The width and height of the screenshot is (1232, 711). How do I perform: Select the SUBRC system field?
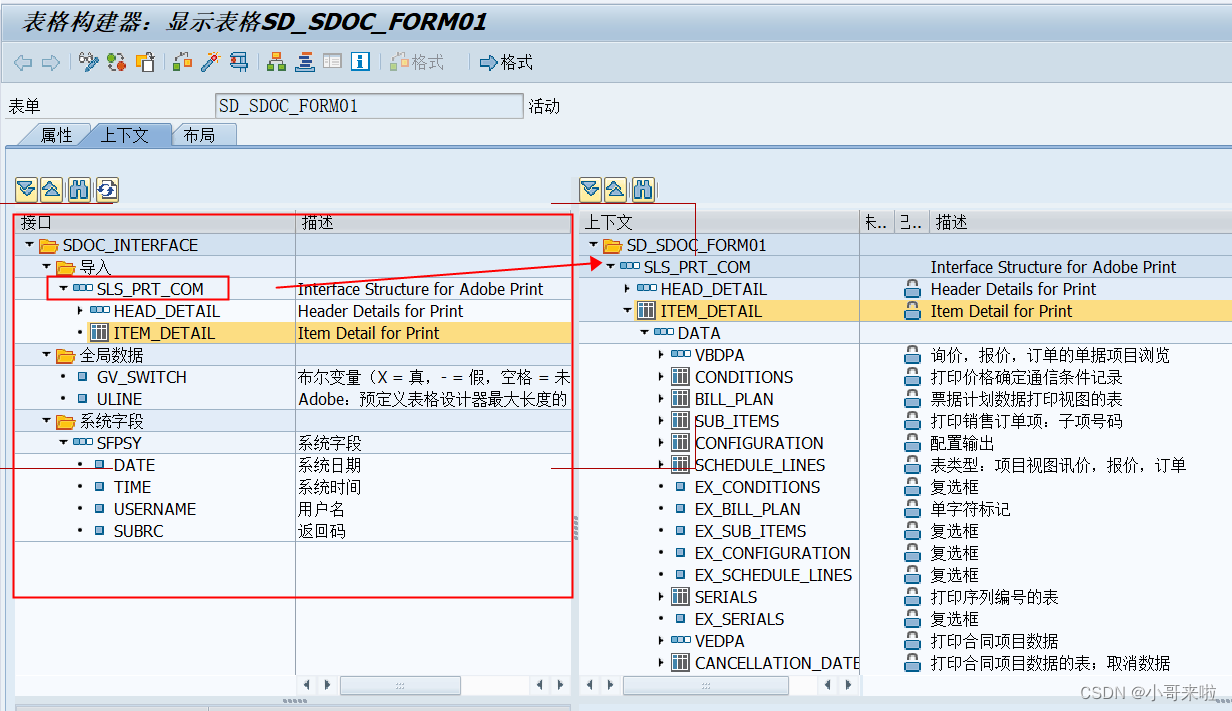tap(138, 531)
